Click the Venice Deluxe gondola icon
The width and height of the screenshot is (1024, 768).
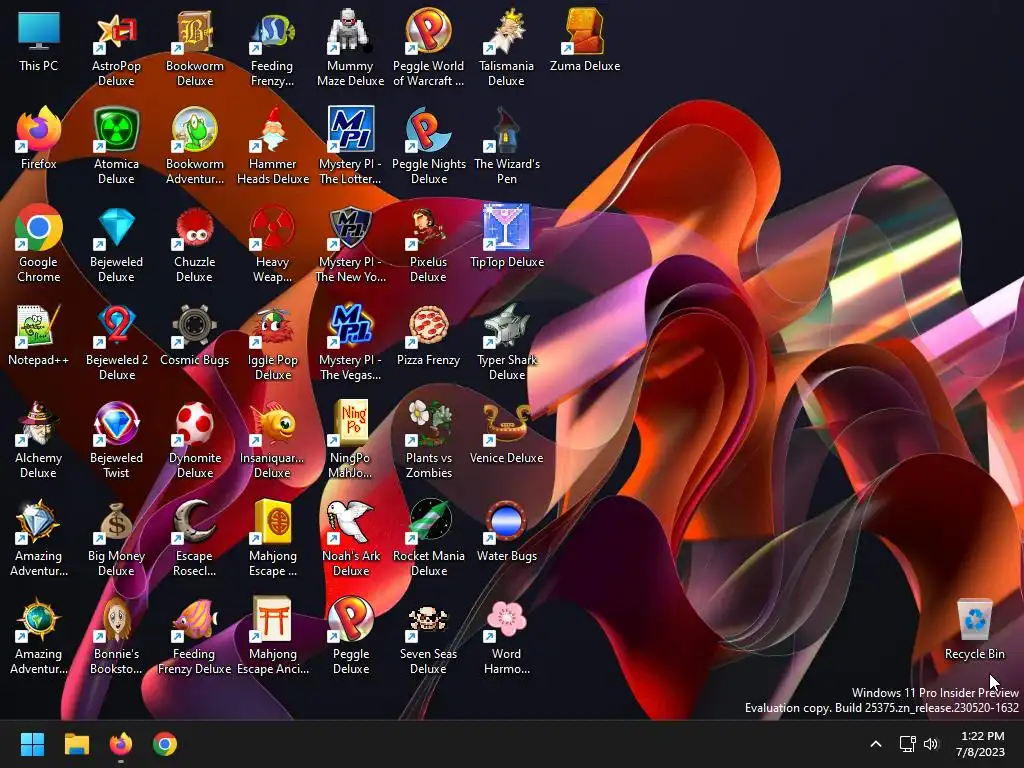tap(506, 423)
